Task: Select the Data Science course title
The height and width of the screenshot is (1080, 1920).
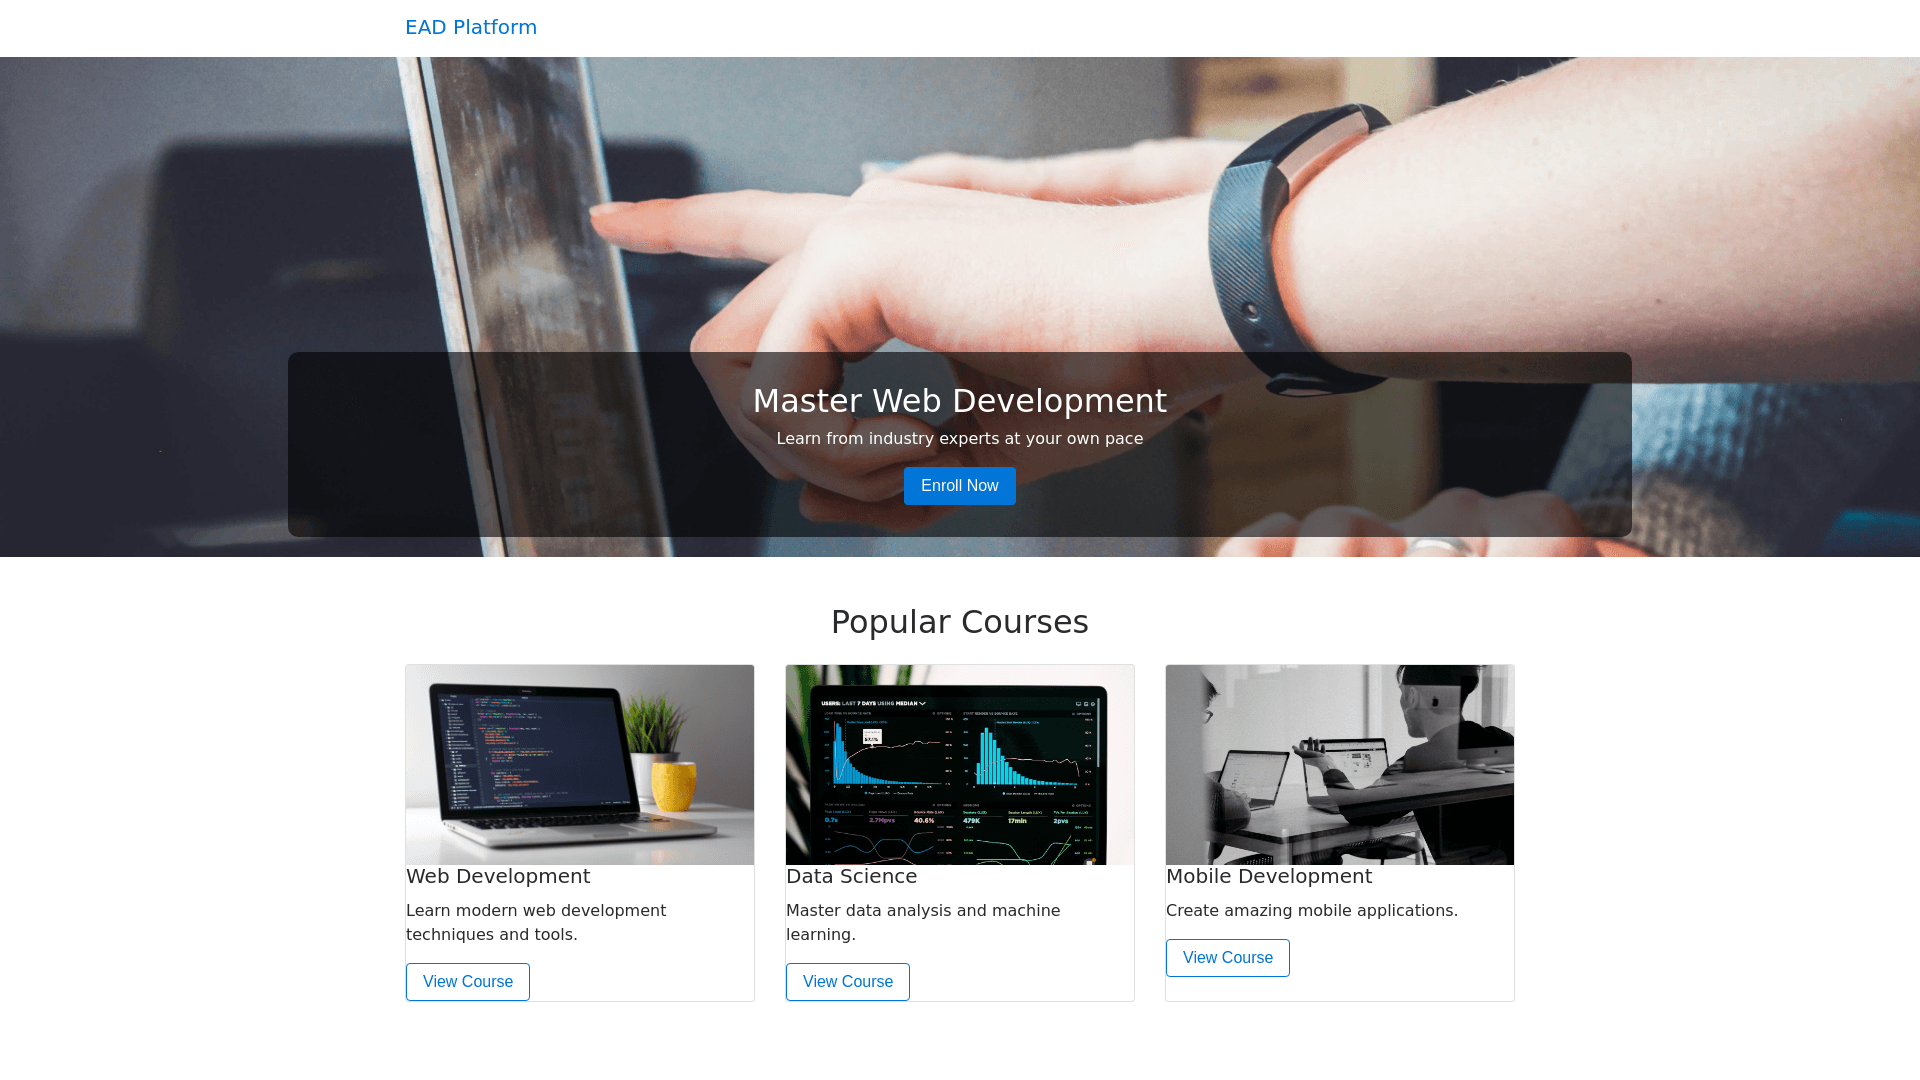Action: pyautogui.click(x=851, y=876)
